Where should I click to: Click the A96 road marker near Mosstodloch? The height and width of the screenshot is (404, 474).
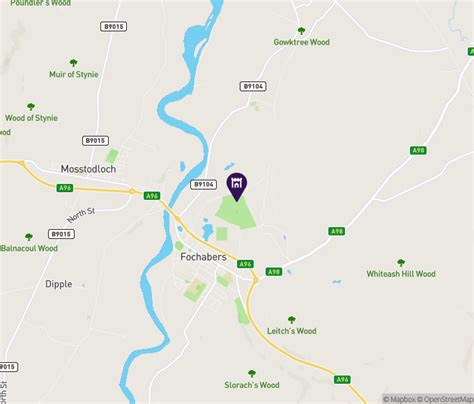point(65,188)
